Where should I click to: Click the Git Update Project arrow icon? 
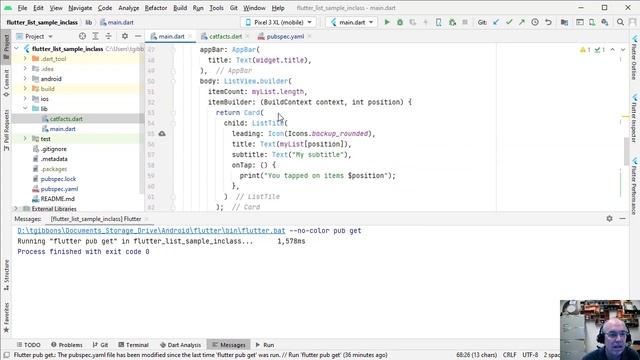(496, 22)
